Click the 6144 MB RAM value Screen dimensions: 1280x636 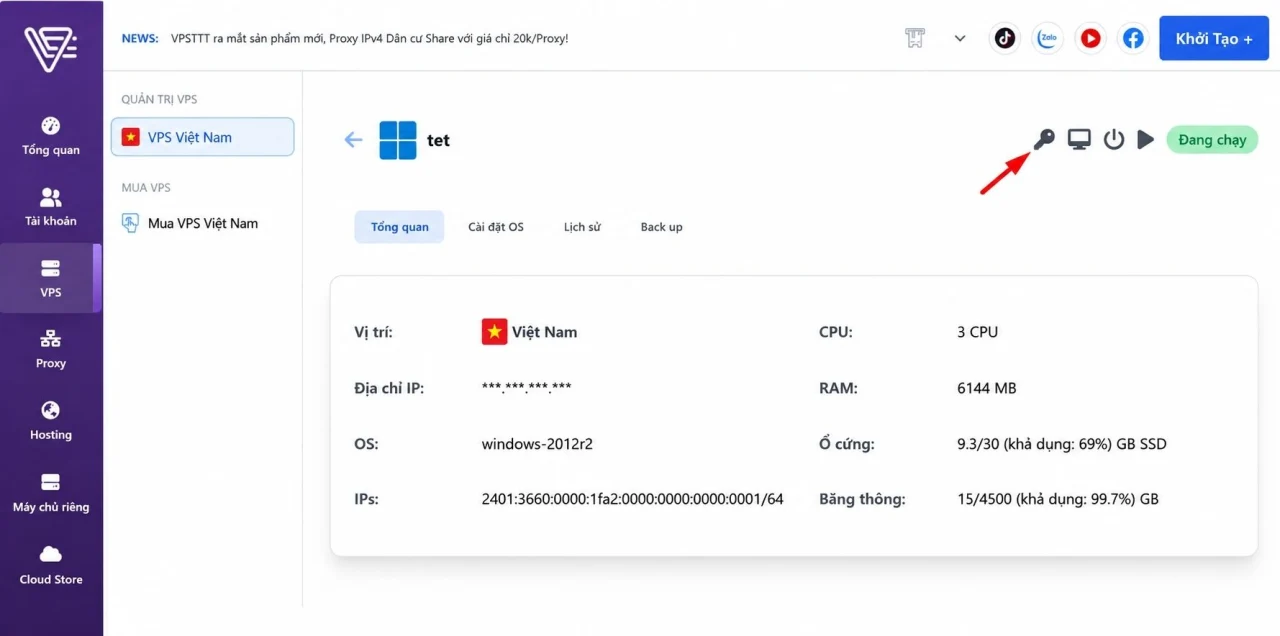(986, 387)
